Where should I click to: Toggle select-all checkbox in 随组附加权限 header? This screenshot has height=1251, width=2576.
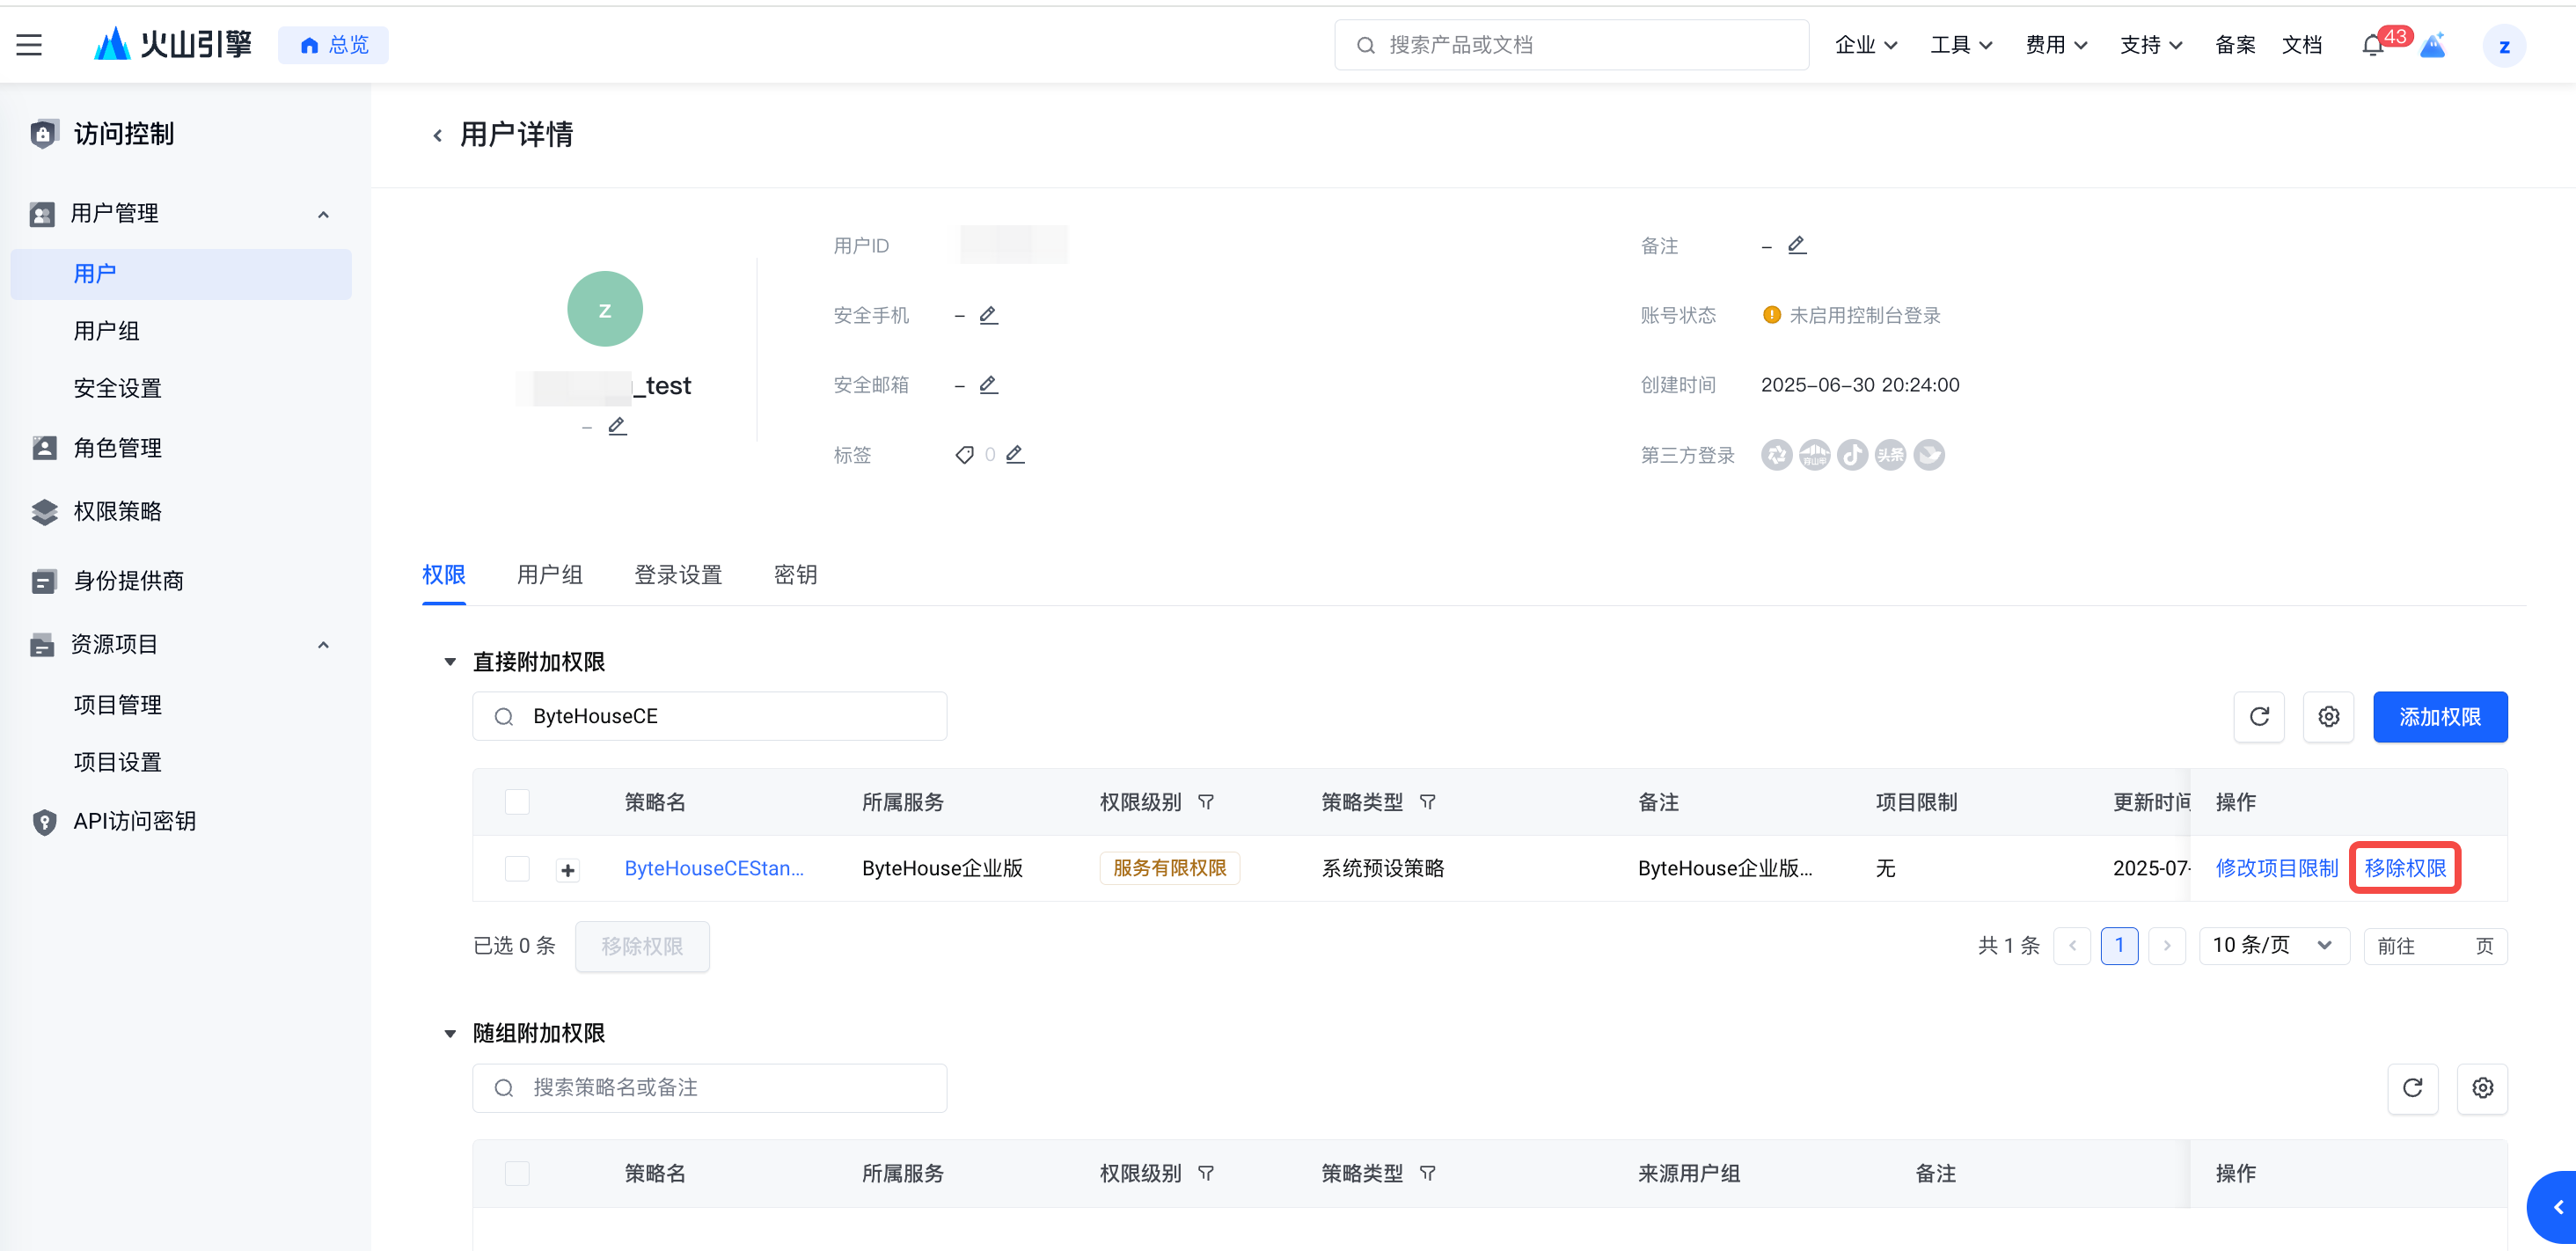pyautogui.click(x=517, y=1173)
